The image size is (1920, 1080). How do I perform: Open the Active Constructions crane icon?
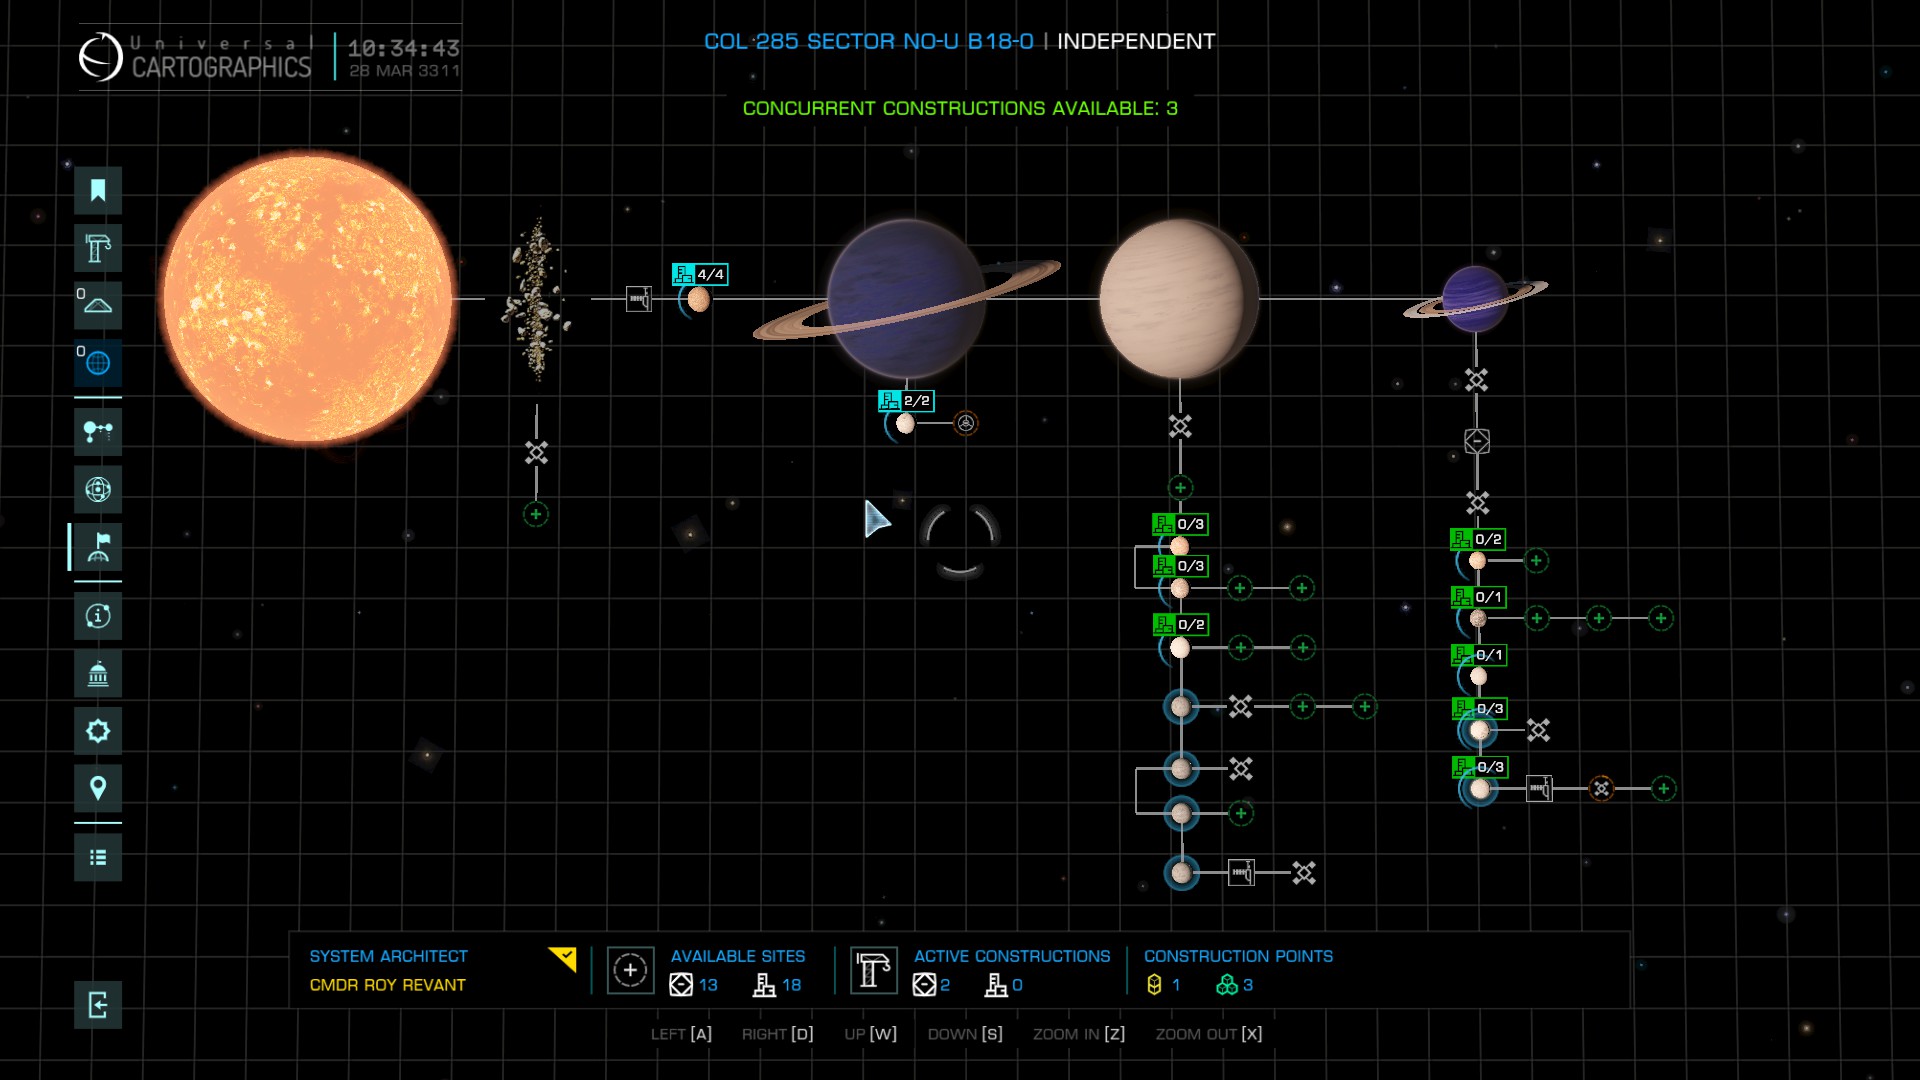pos(874,970)
